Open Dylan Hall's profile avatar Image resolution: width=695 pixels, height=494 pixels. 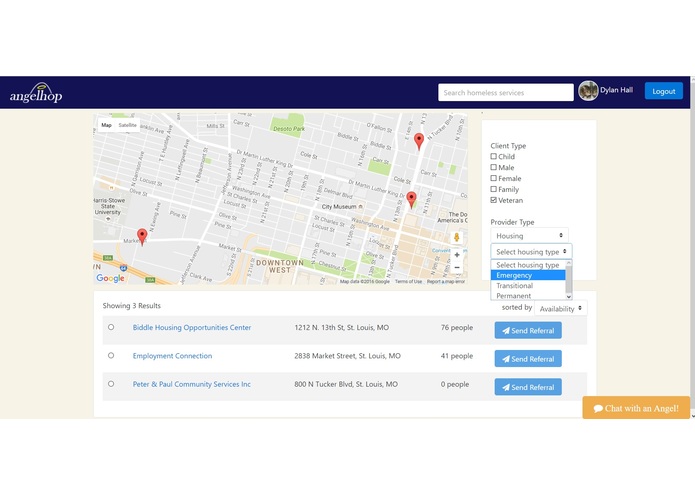(588, 91)
